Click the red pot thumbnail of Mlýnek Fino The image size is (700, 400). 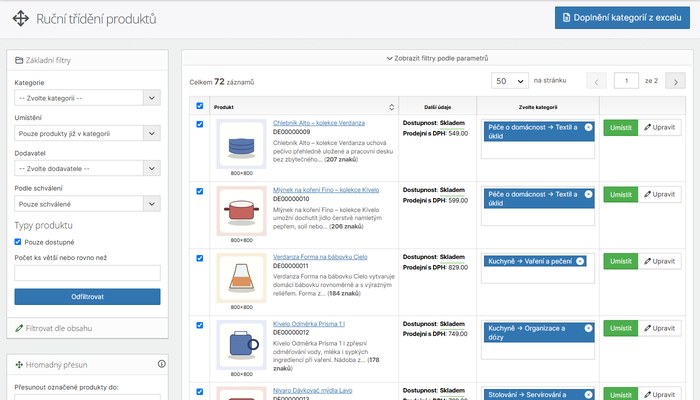point(242,211)
